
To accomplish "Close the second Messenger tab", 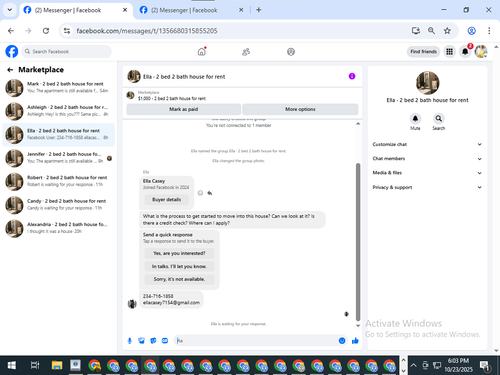I will pos(241,10).
